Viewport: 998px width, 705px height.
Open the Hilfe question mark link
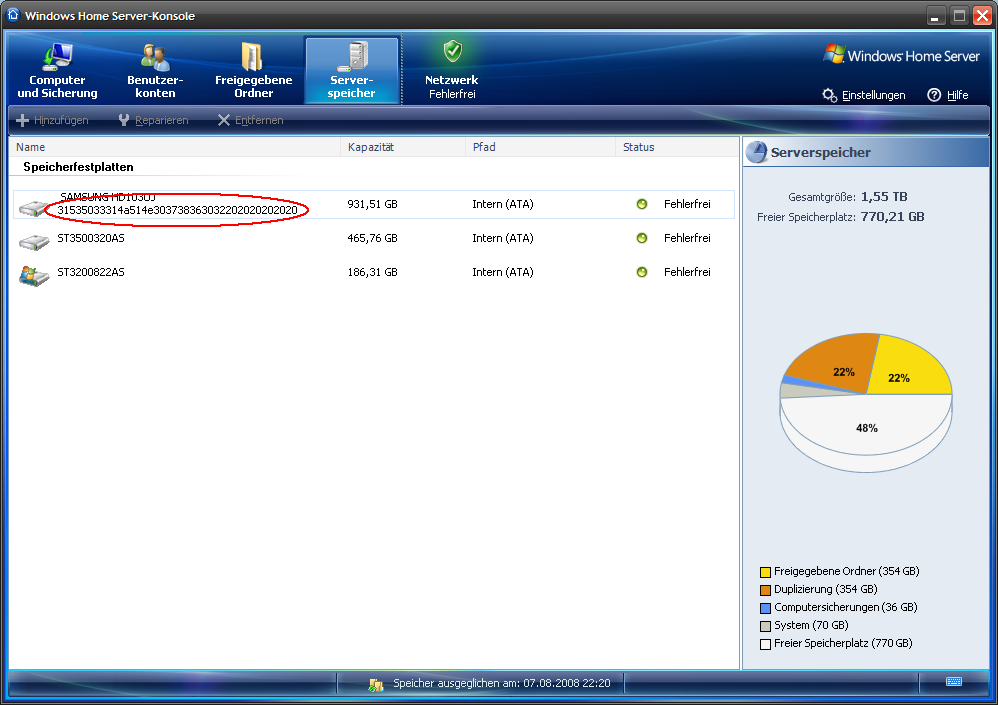[934, 95]
